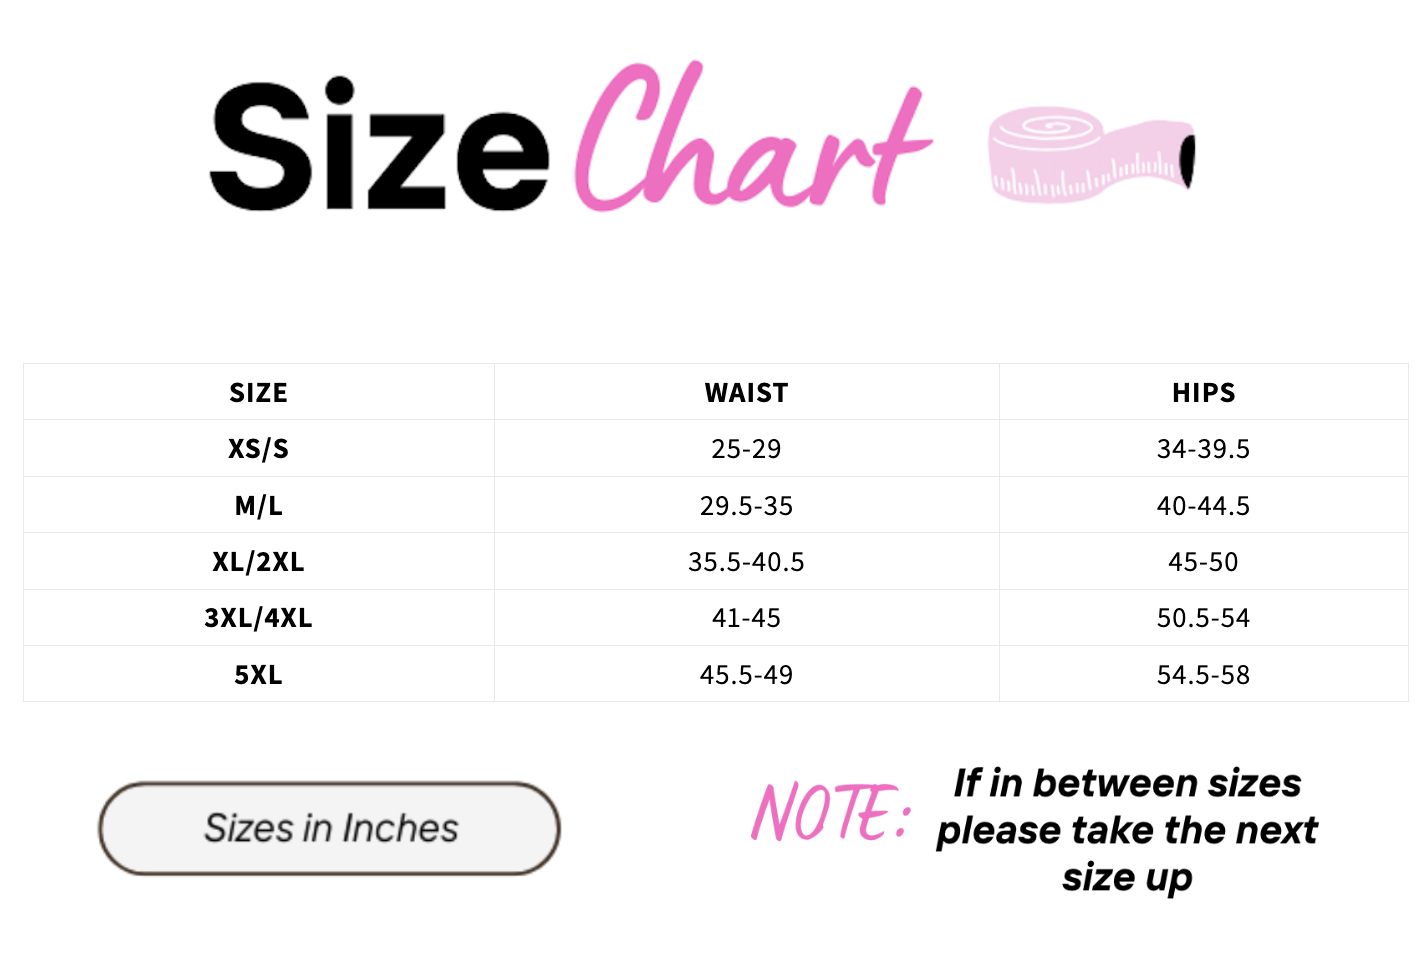Viewport: 1424px width, 974px height.
Task: Click the pink measuring tape icon
Action: coord(1090,155)
